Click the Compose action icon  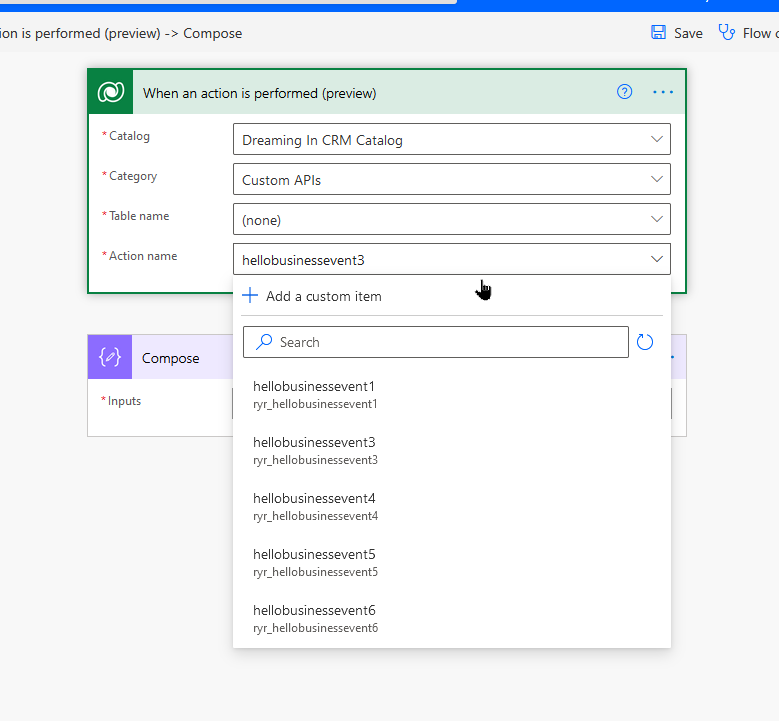[111, 358]
